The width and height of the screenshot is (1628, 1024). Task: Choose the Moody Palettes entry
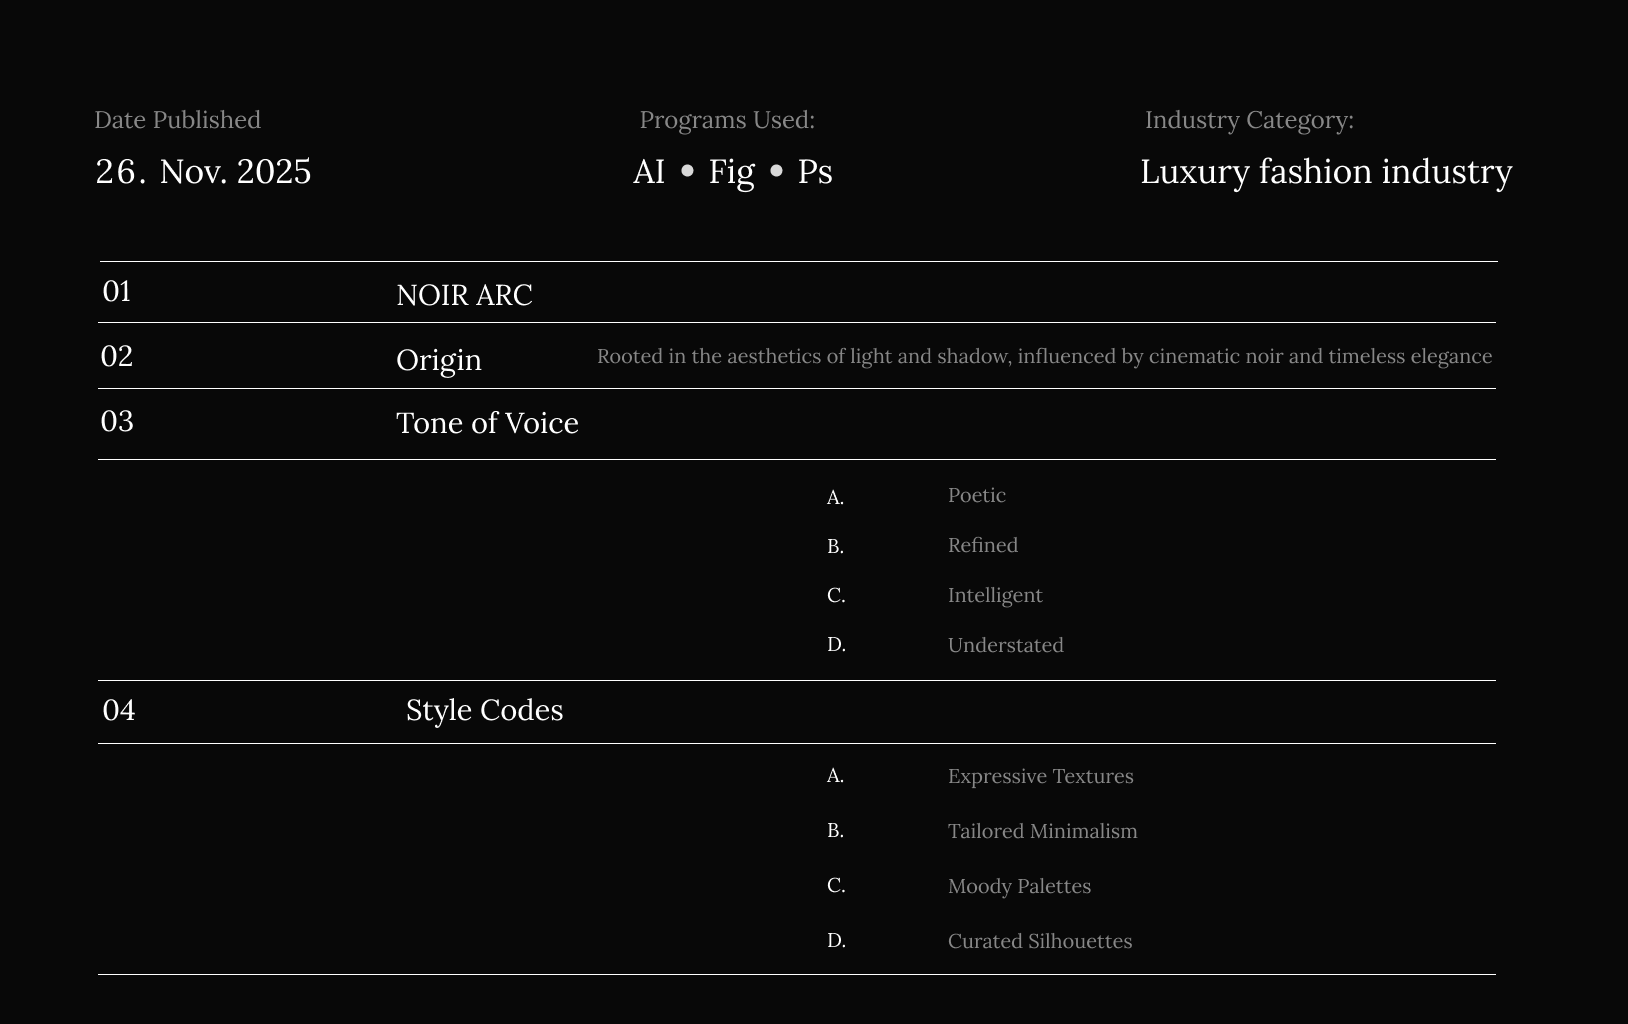[x=1019, y=886]
